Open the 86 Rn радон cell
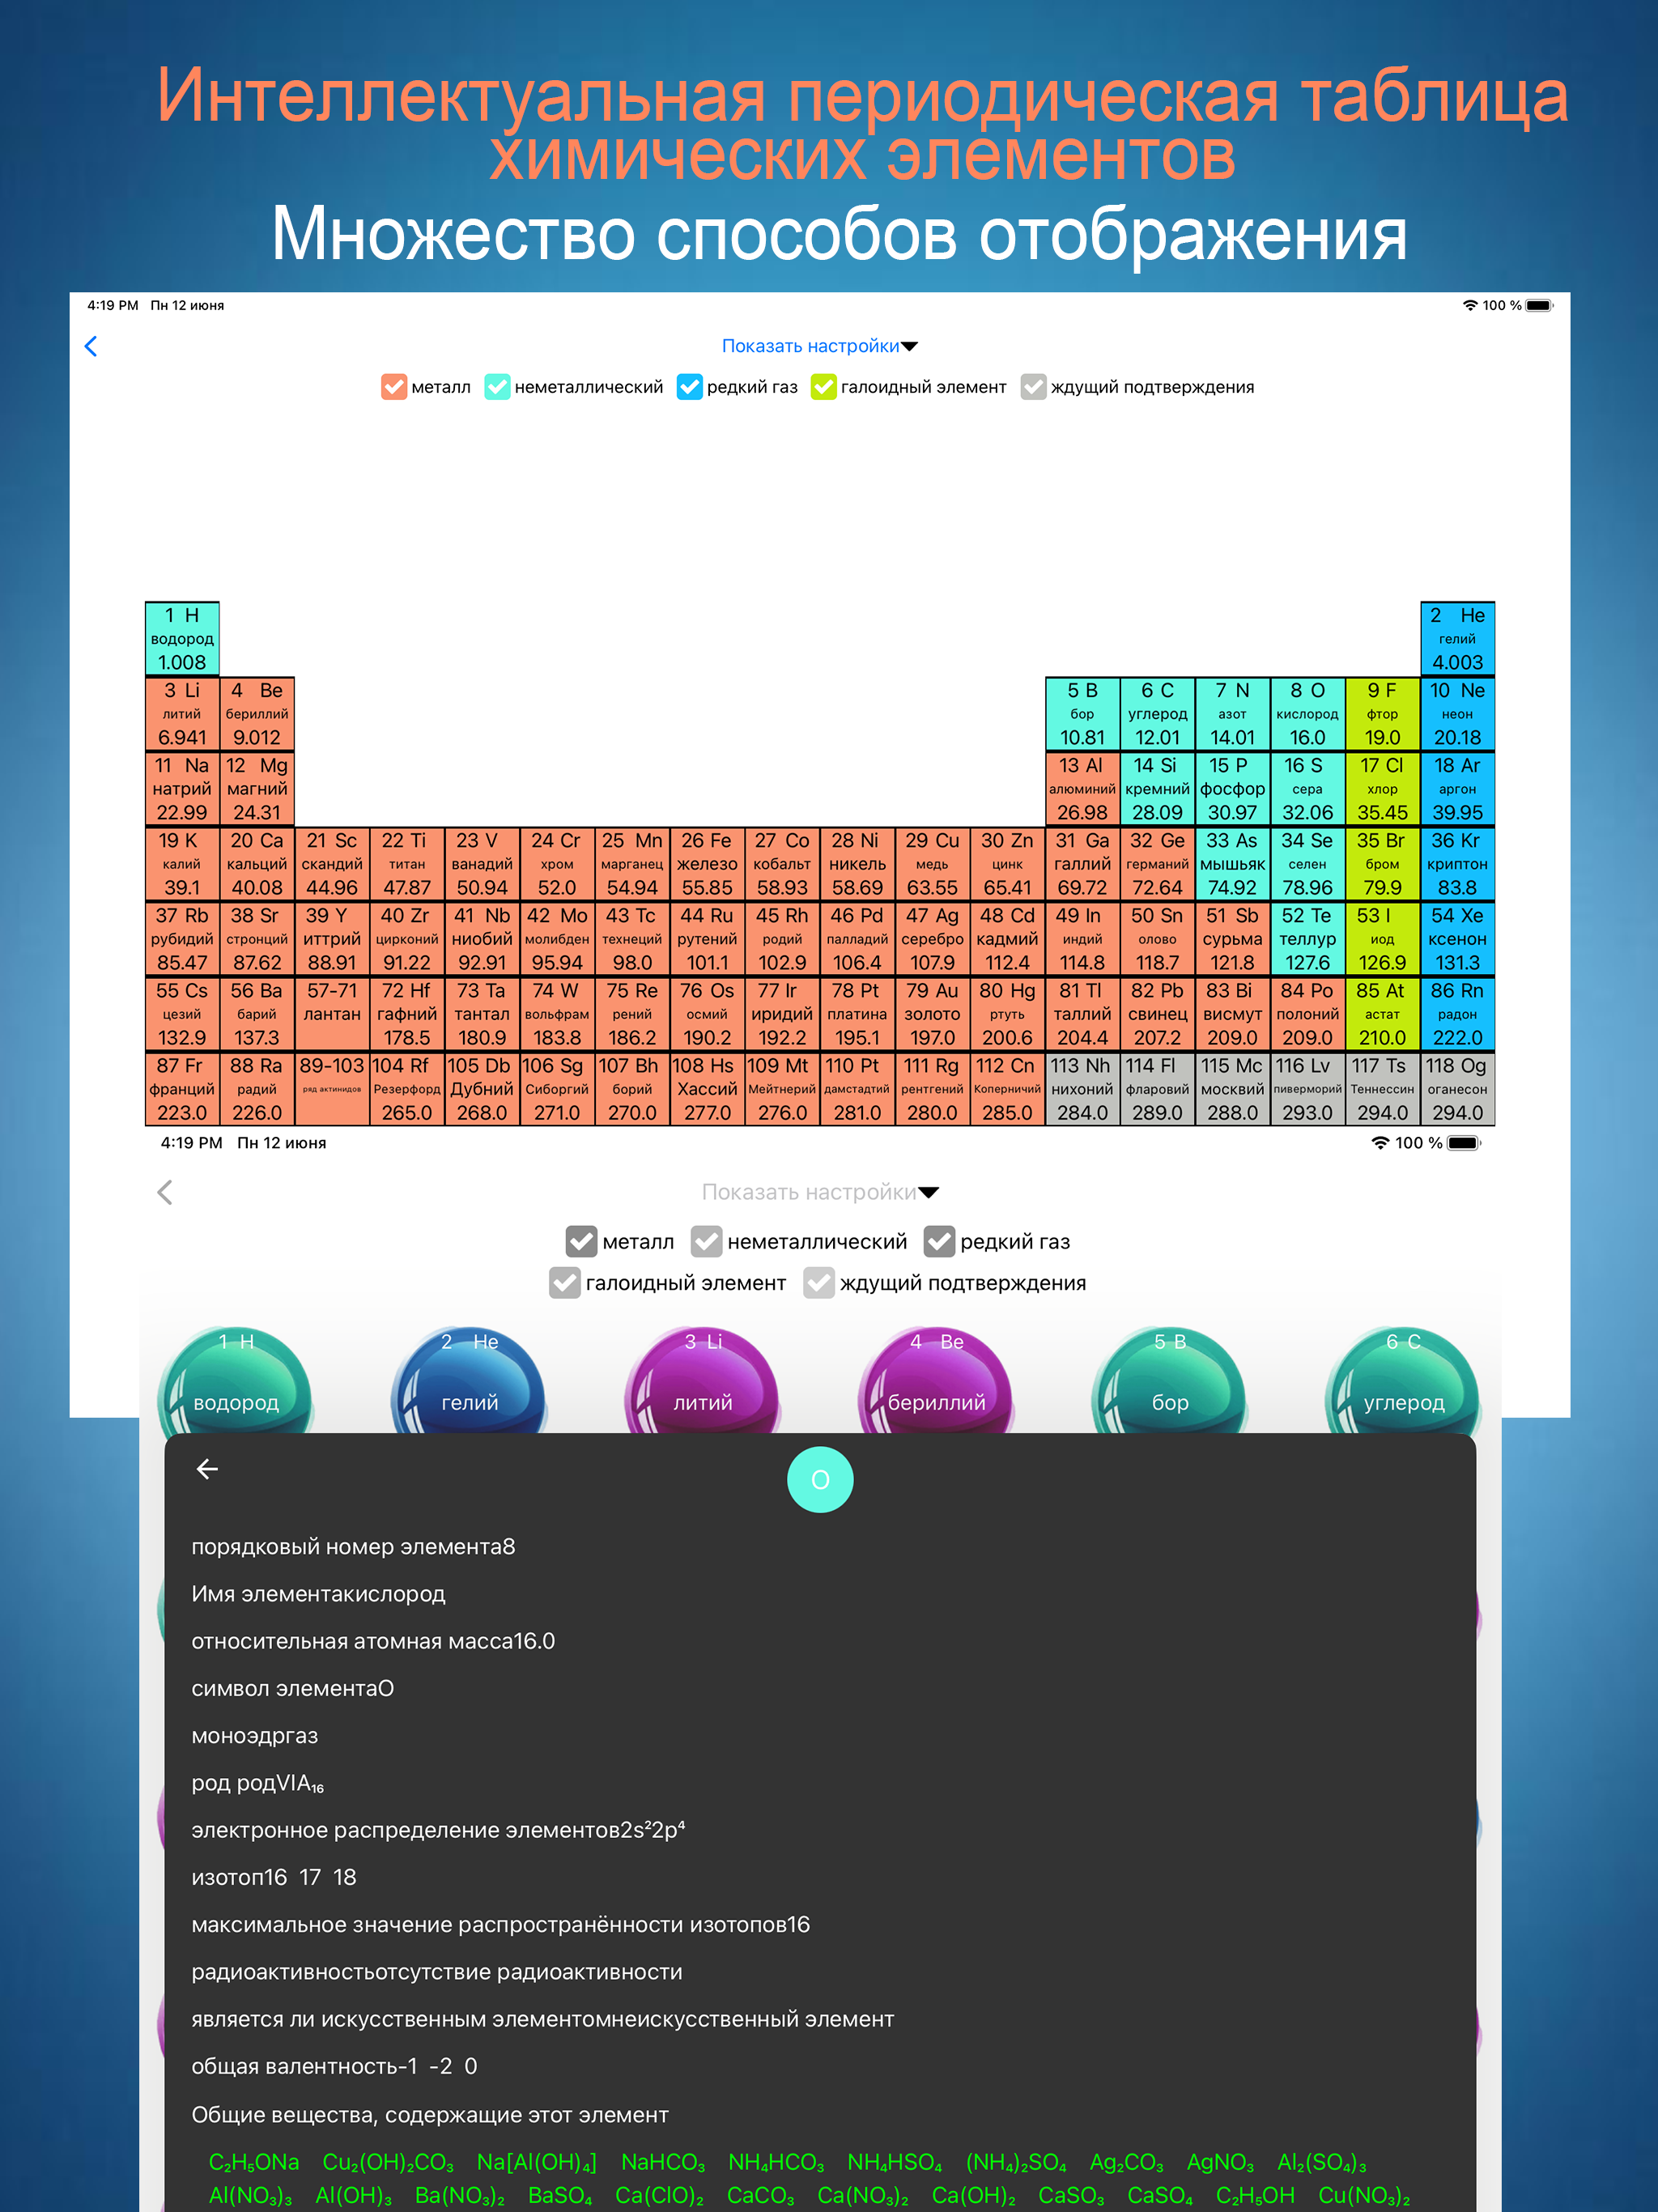 tap(1457, 1013)
